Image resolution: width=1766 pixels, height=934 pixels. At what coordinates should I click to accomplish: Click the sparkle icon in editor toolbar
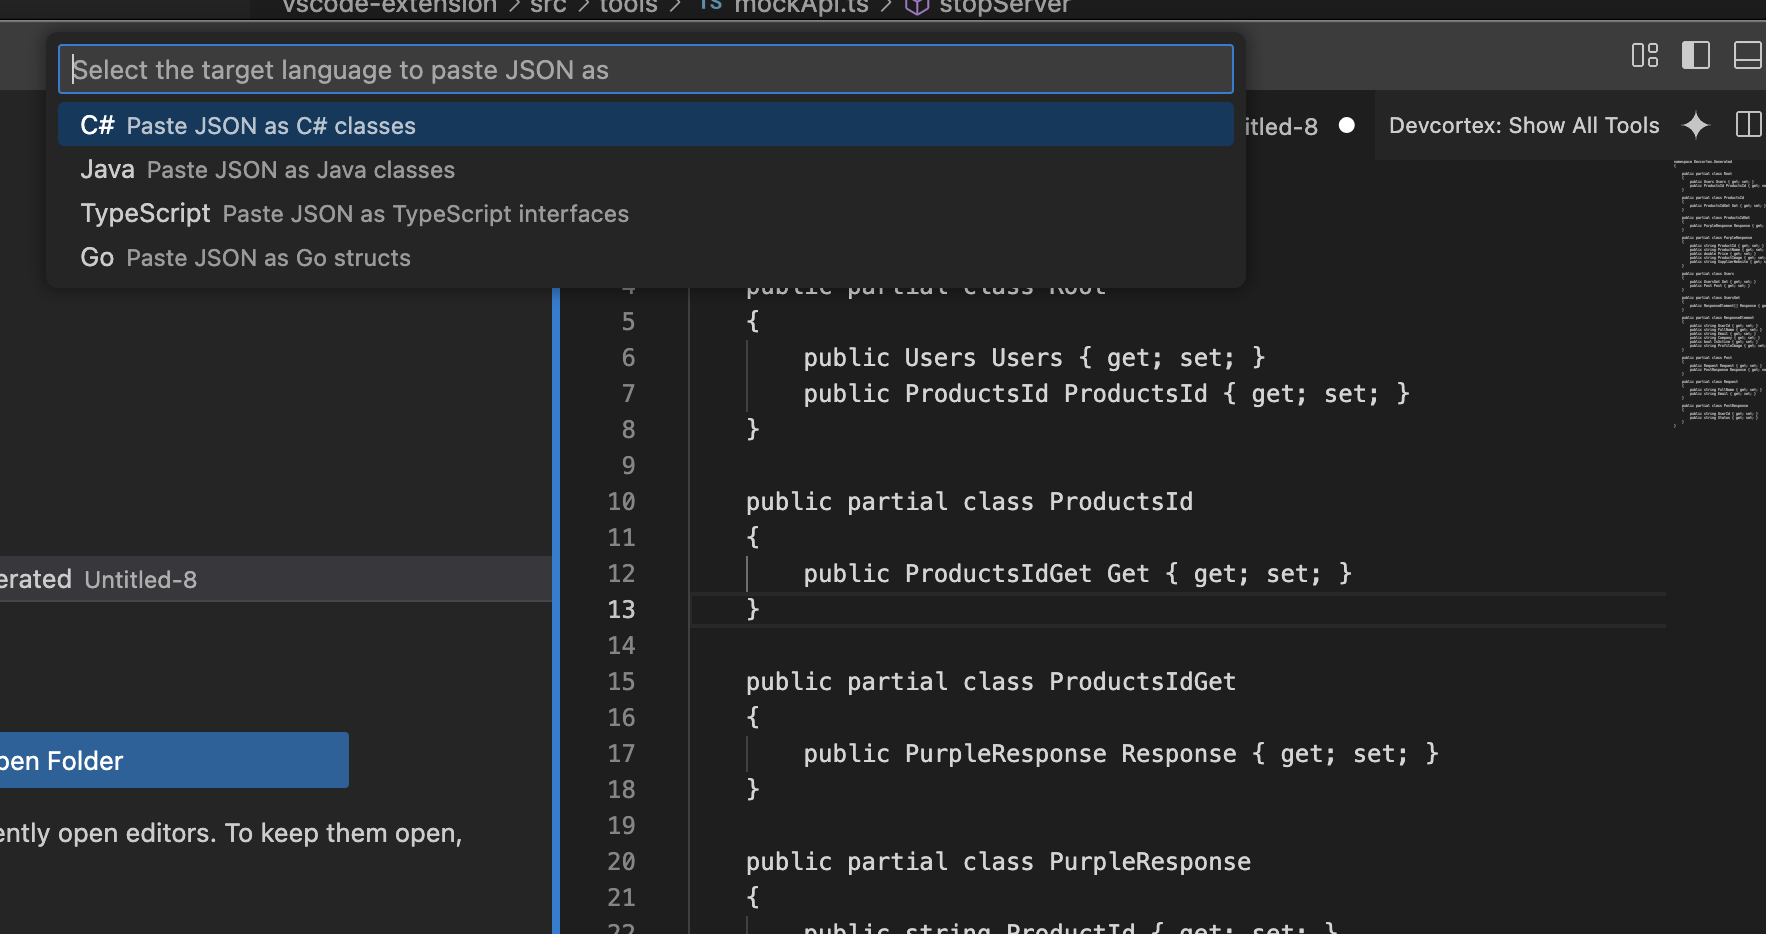coord(1696,125)
